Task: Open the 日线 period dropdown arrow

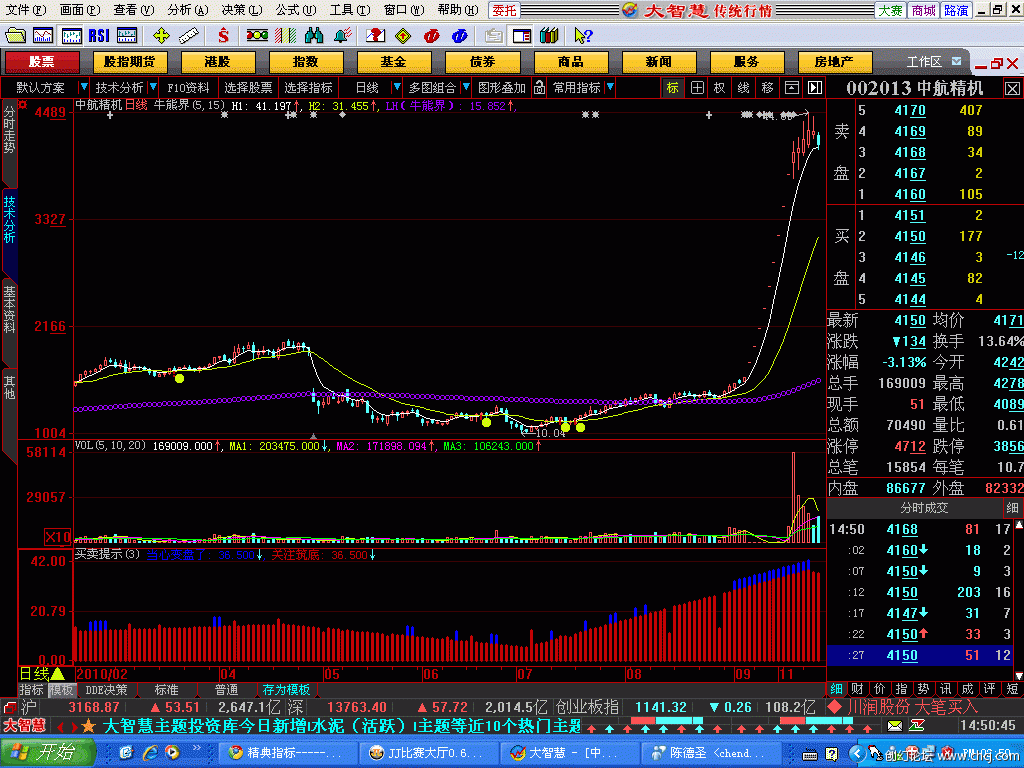Action: pos(396,87)
